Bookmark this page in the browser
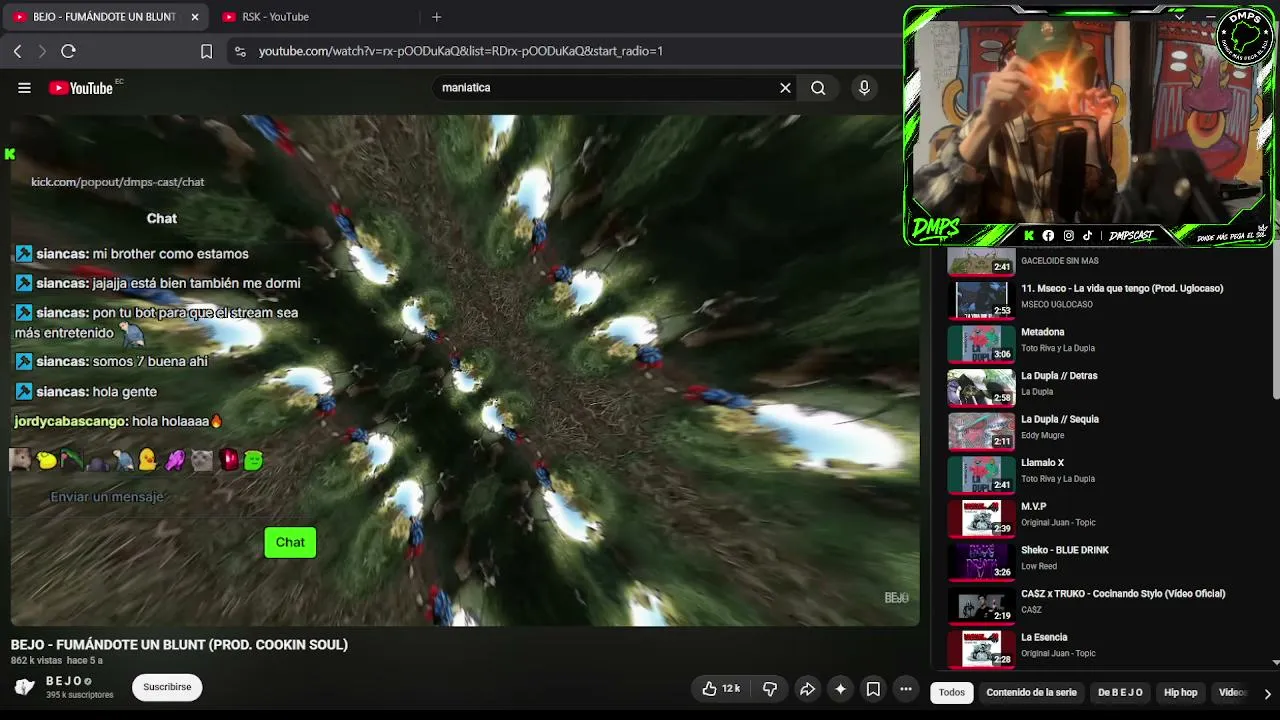 click(x=206, y=51)
